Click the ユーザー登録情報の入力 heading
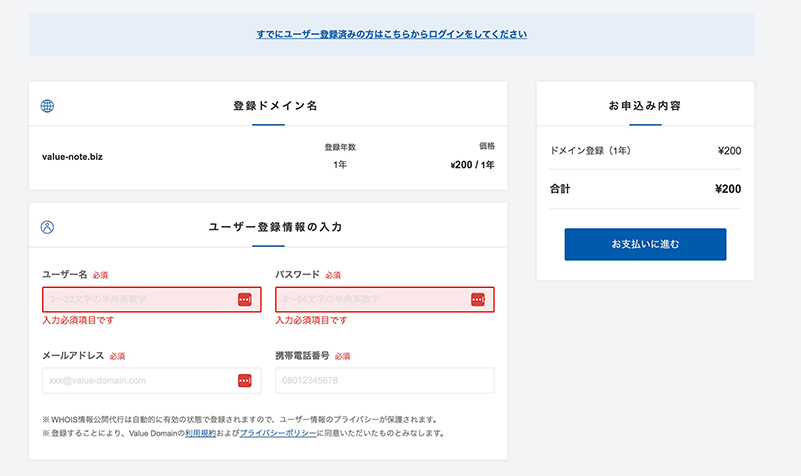 [275, 227]
